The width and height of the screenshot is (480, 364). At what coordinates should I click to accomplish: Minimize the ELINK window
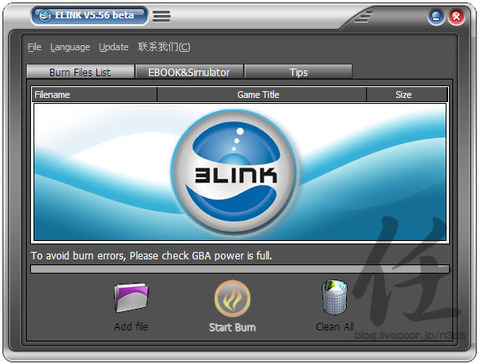[436, 17]
